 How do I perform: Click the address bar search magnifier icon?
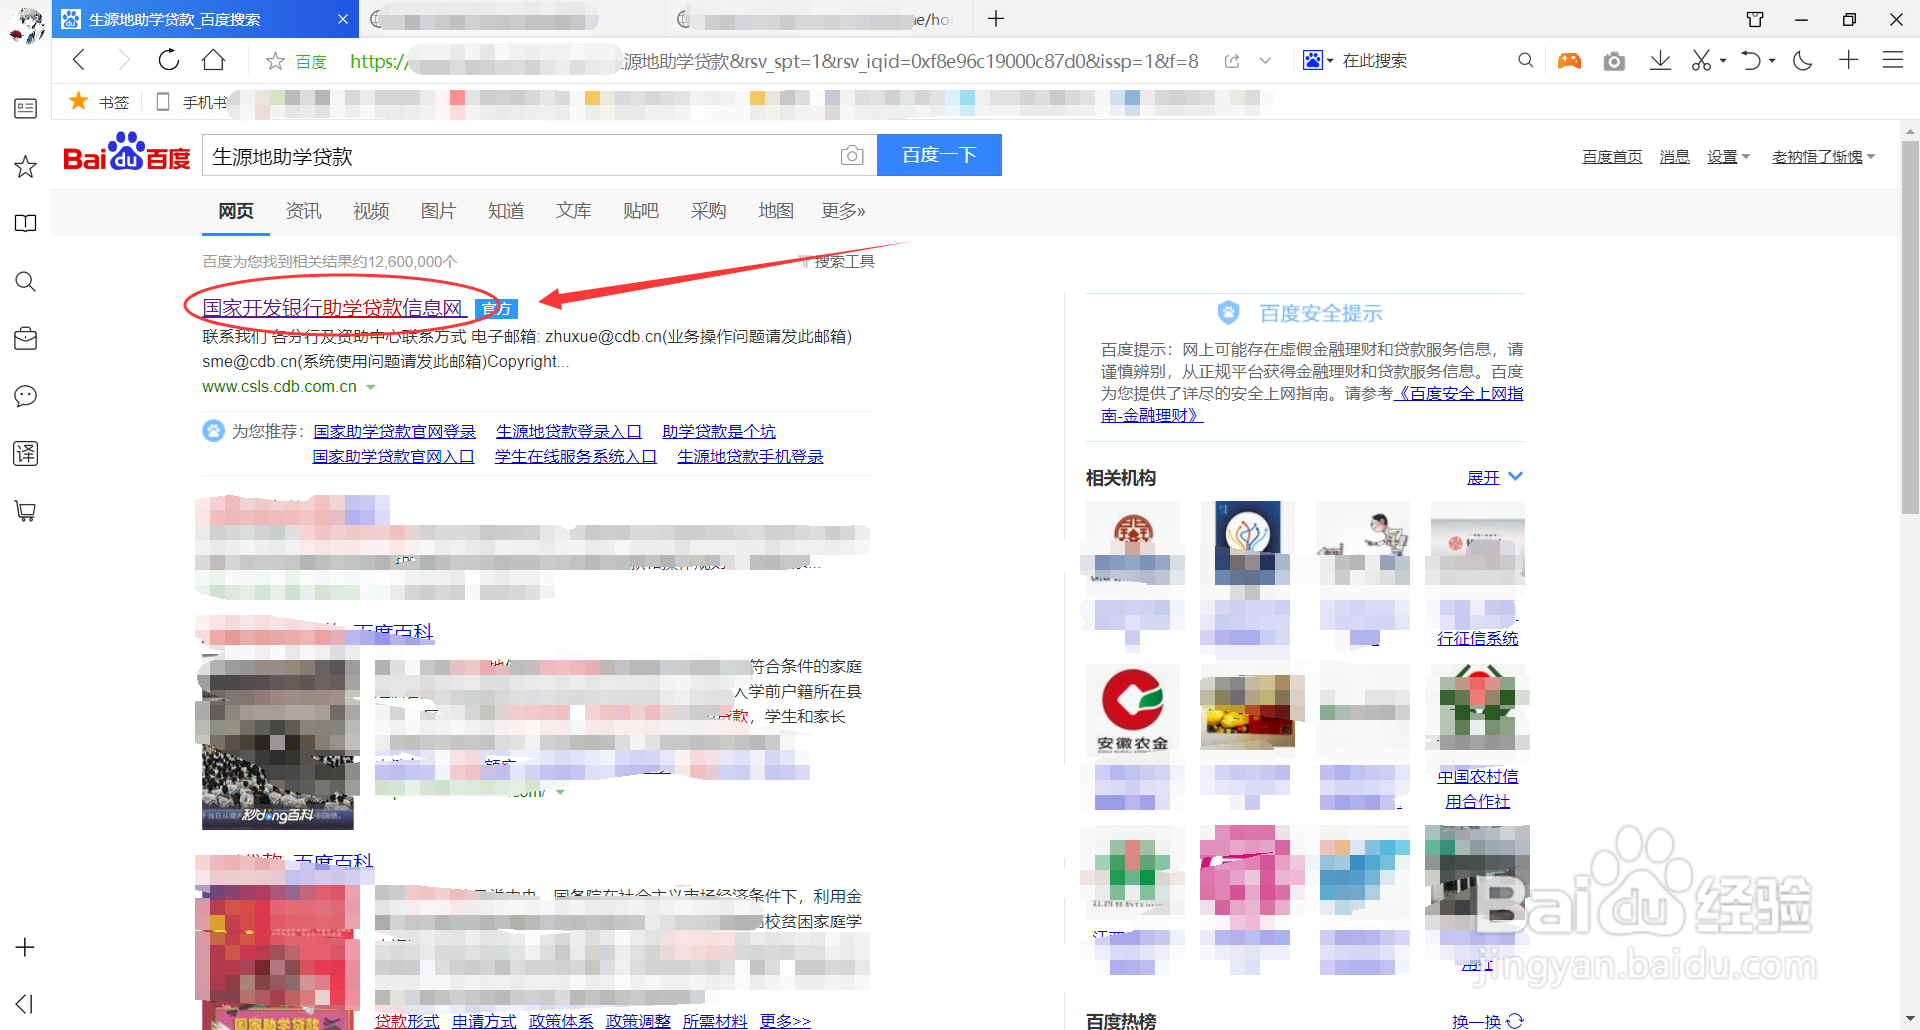1525,60
